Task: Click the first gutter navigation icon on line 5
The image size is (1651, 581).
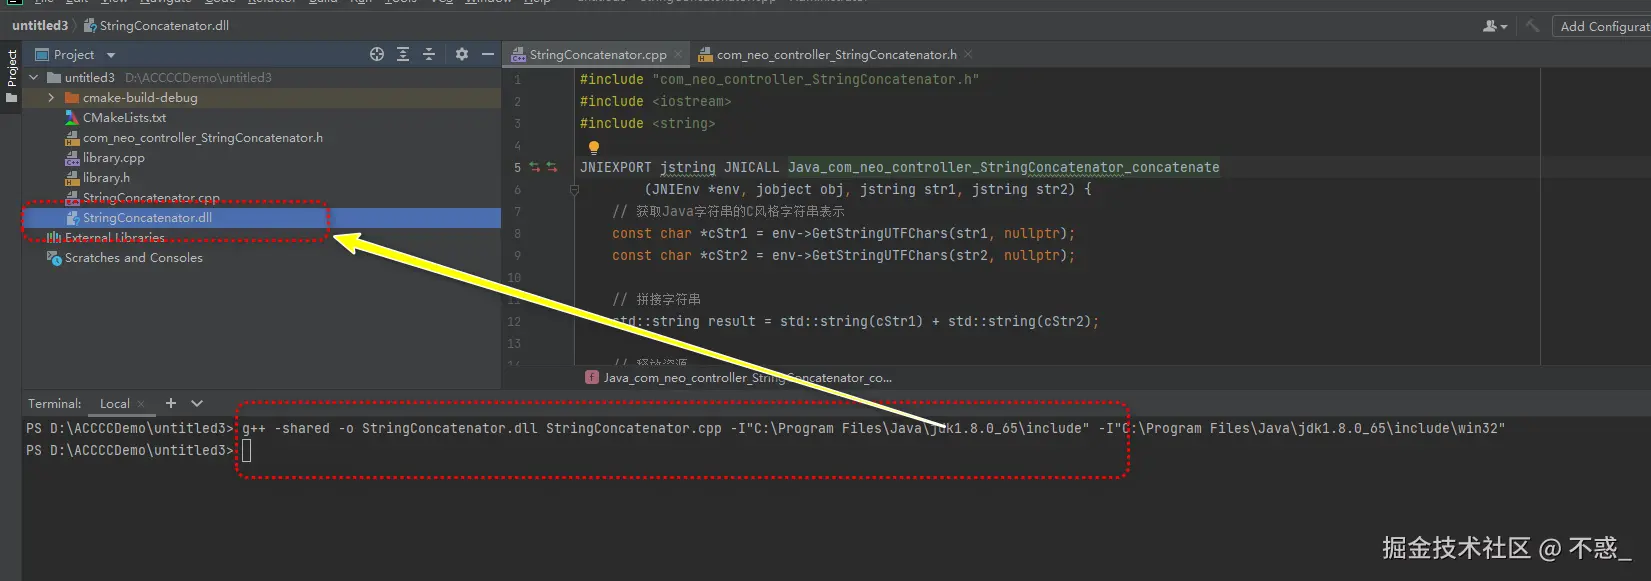Action: (534, 167)
